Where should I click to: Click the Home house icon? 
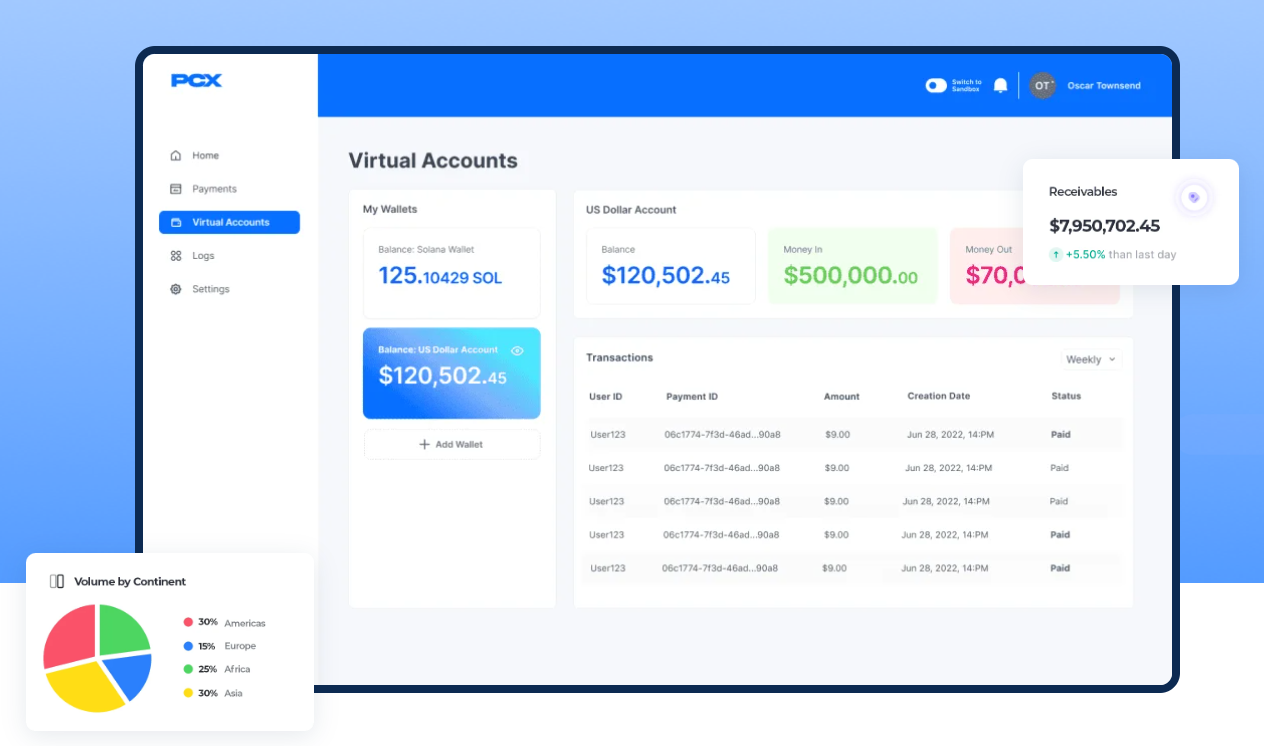tap(176, 155)
